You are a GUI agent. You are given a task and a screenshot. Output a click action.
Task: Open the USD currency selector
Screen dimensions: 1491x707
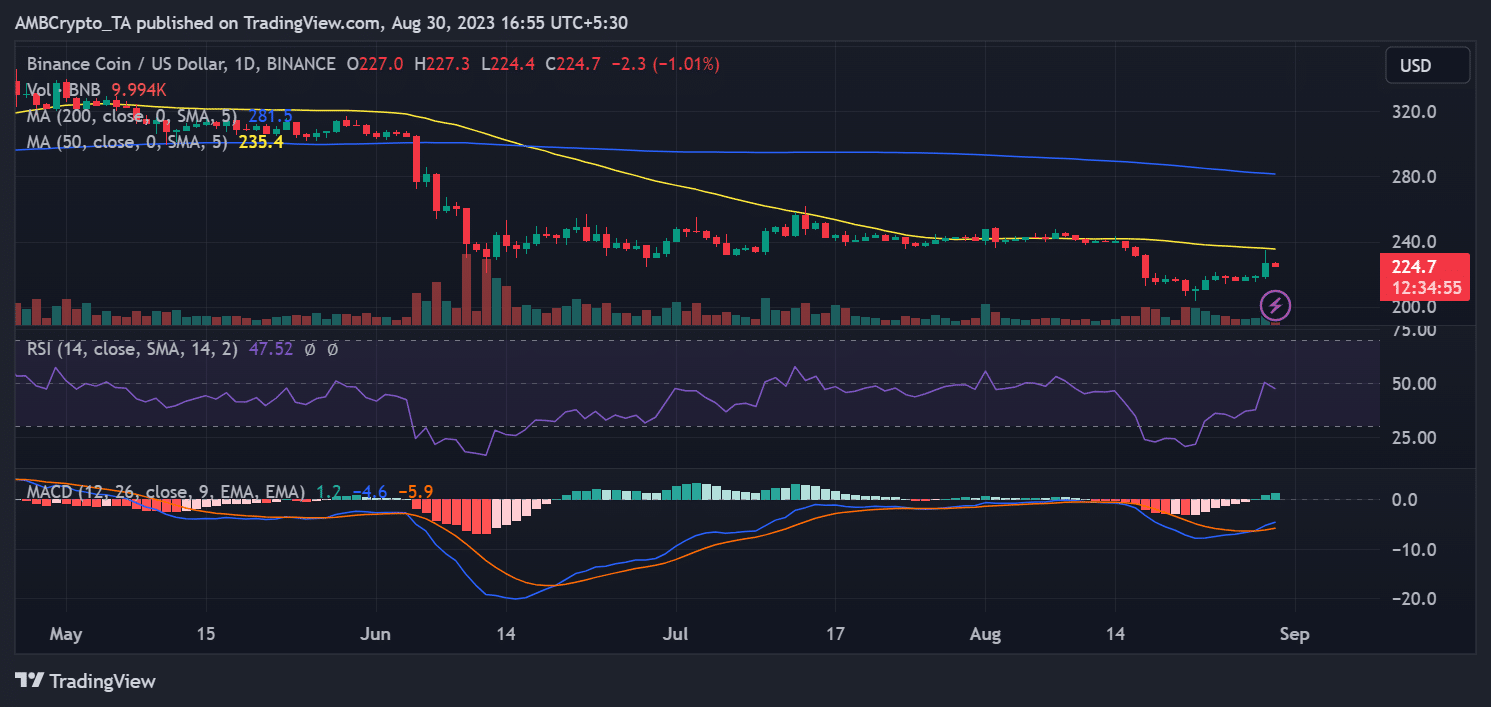pyautogui.click(x=1427, y=66)
